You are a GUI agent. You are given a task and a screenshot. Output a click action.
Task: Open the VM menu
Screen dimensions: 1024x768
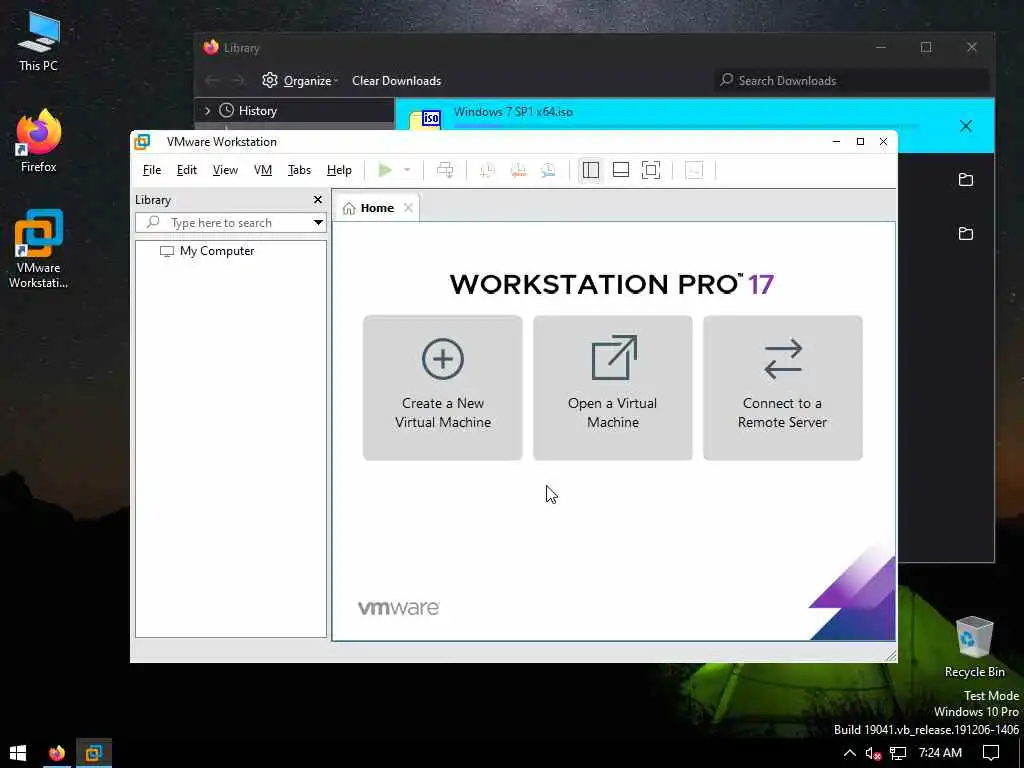click(x=263, y=170)
